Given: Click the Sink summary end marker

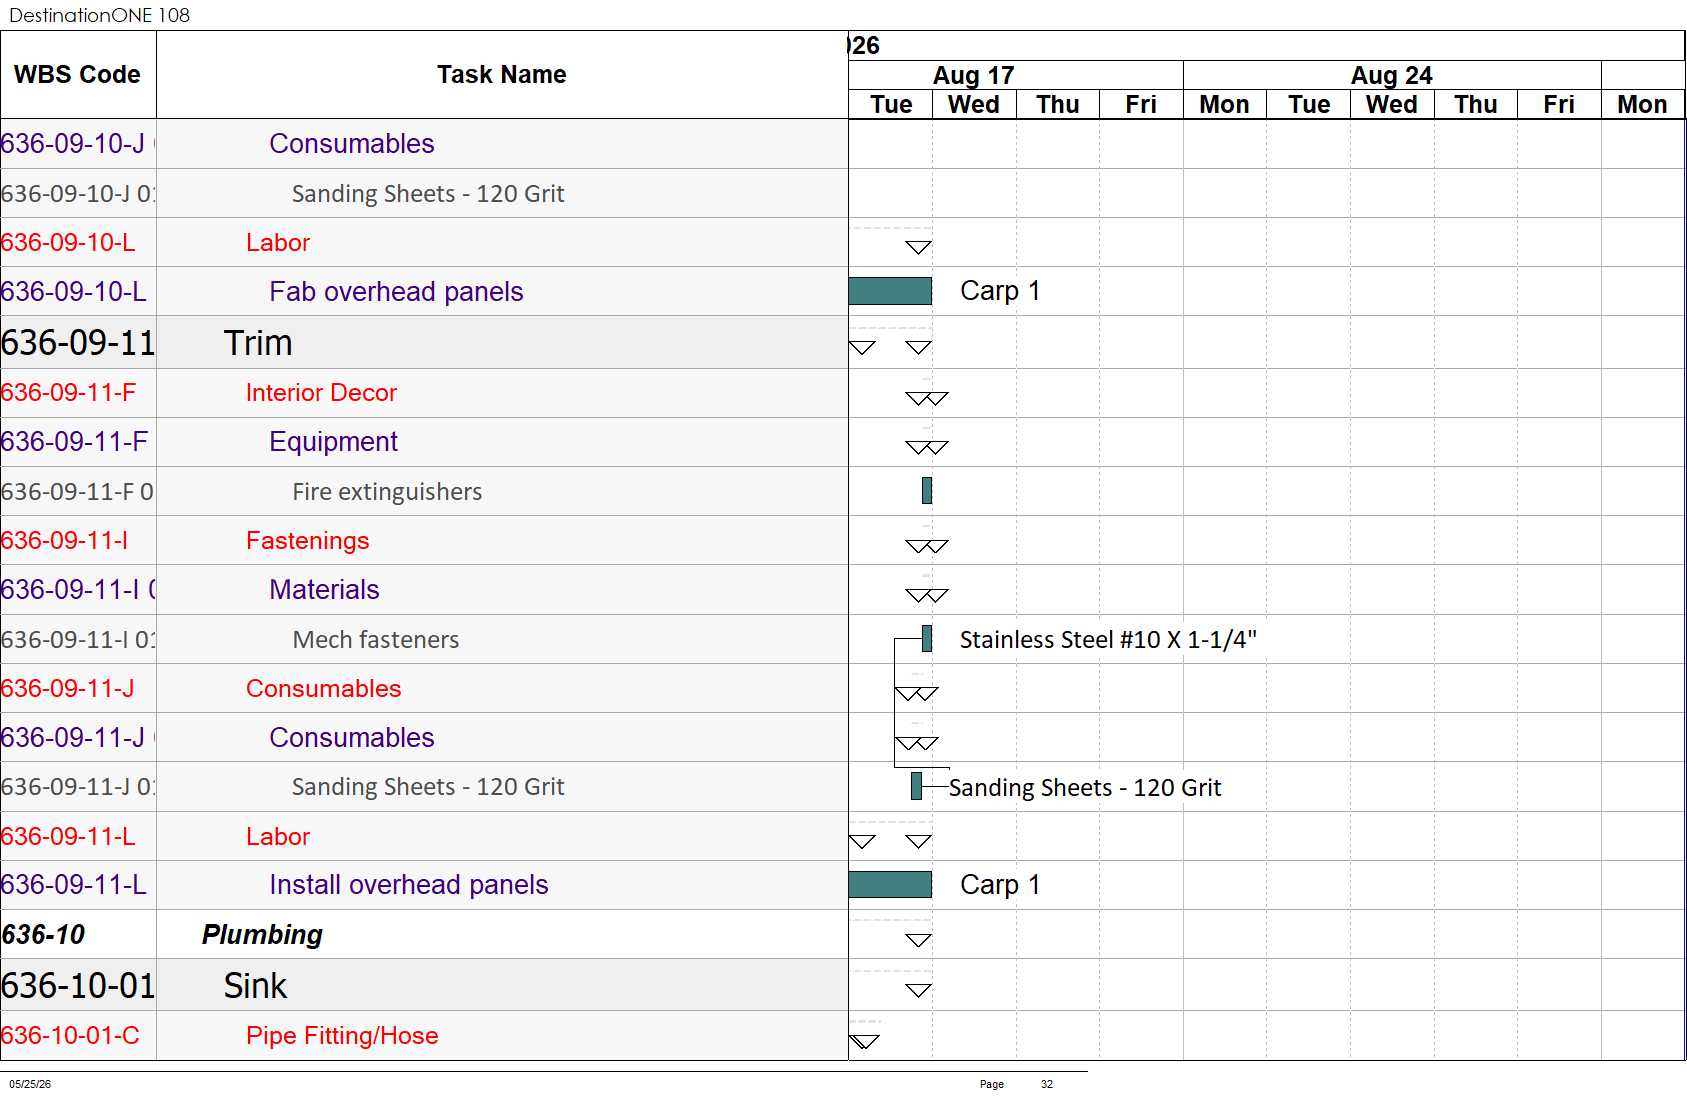Looking at the screenshot, I should (918, 990).
